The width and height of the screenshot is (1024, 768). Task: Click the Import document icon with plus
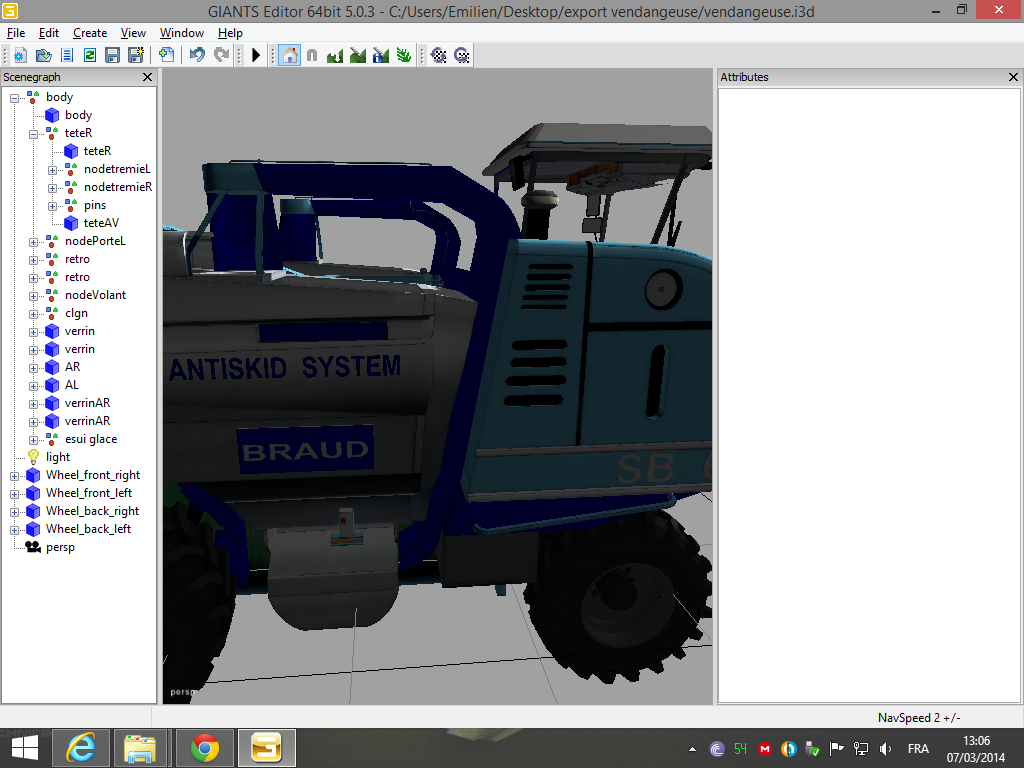167,56
